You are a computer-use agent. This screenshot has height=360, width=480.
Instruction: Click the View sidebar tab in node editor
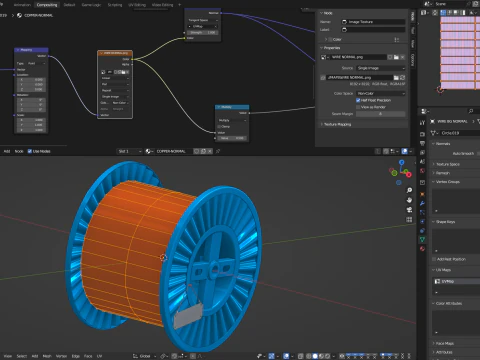pyautogui.click(x=413, y=44)
